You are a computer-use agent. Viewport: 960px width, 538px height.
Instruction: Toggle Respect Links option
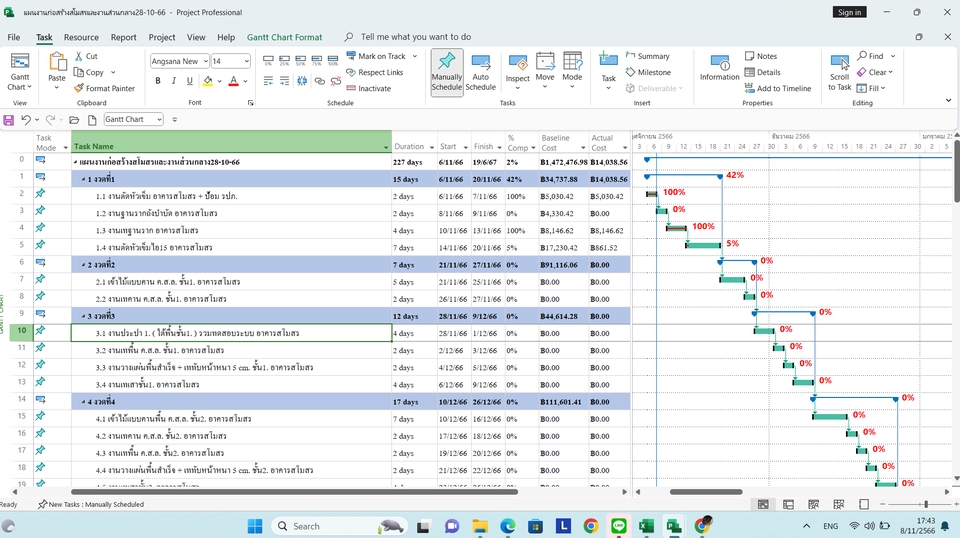coord(375,72)
